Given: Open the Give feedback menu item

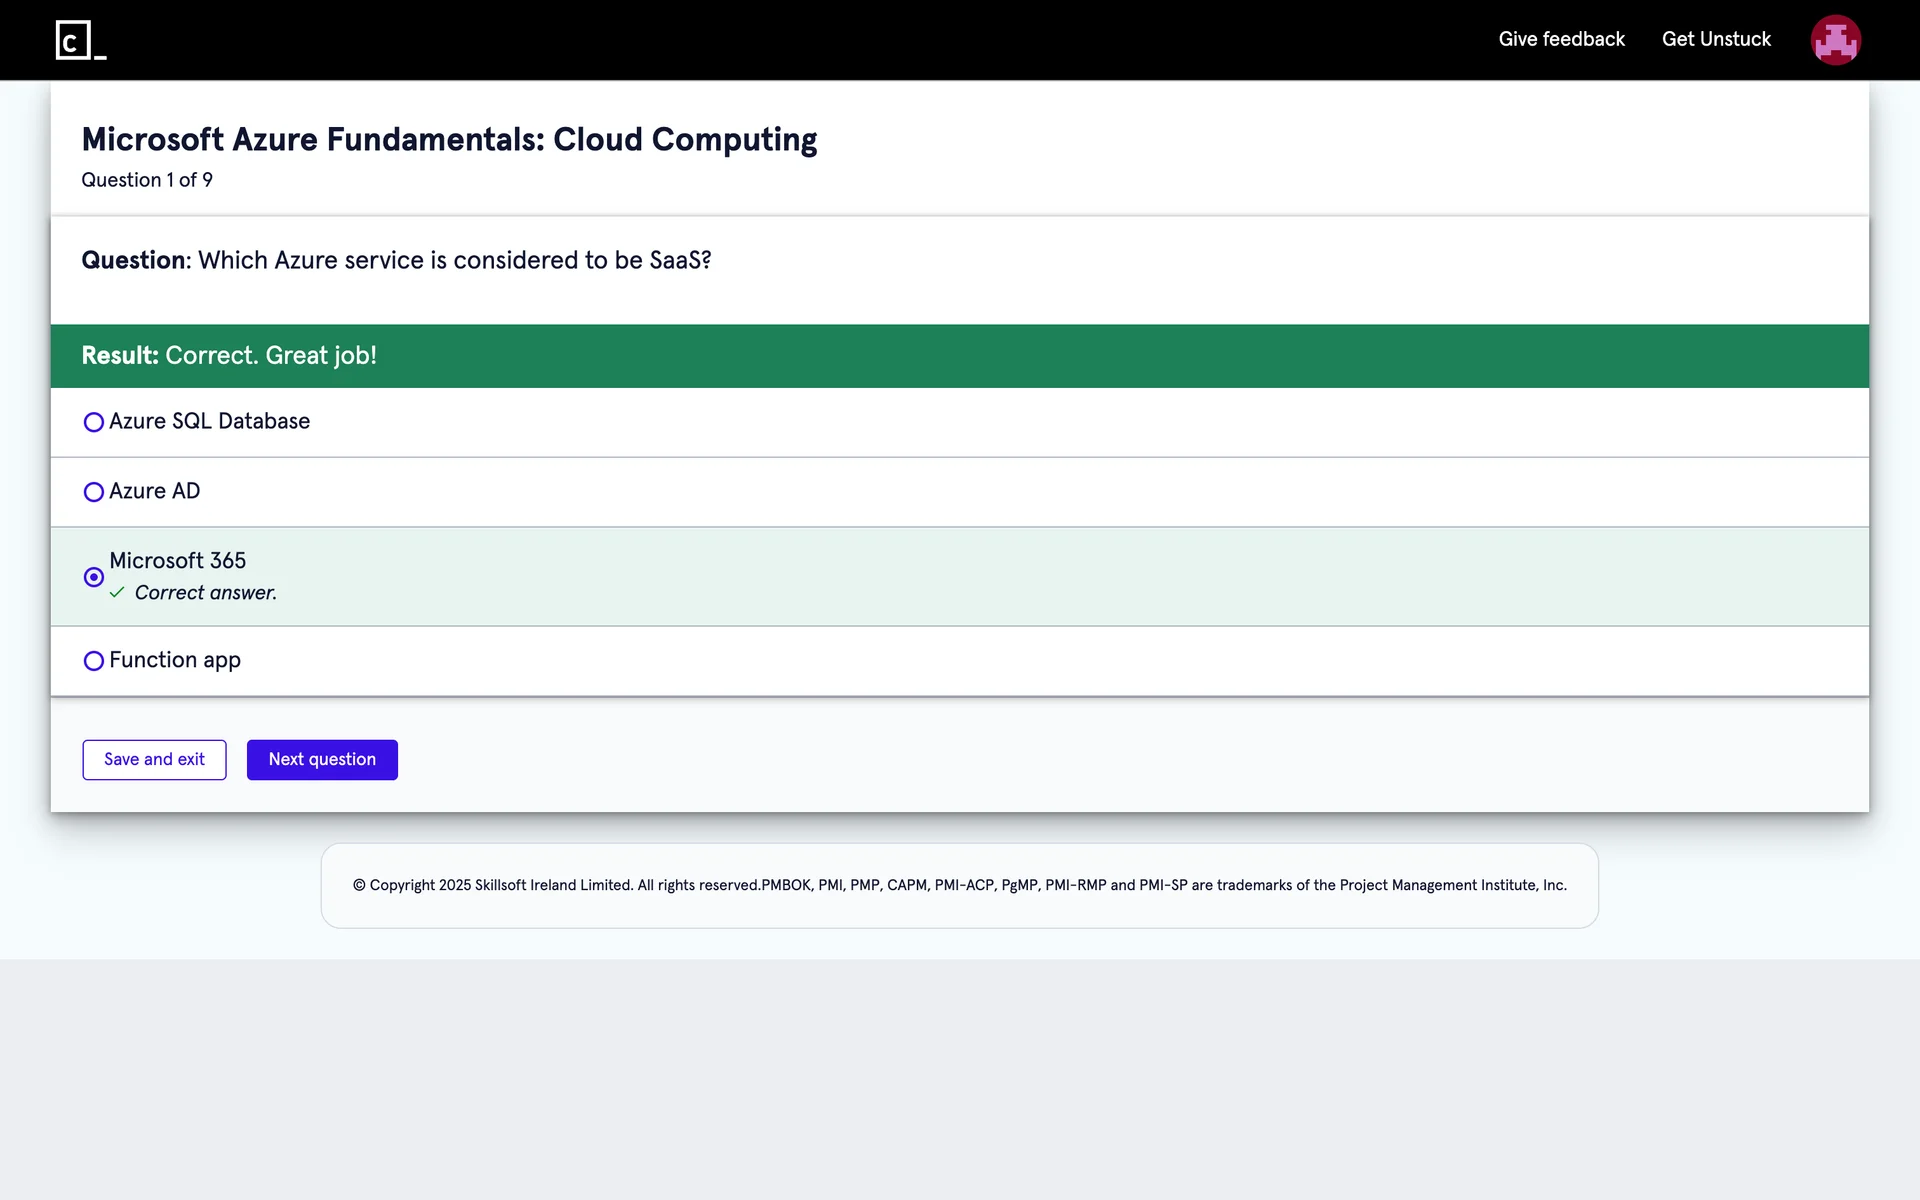Looking at the screenshot, I should 1561,39.
